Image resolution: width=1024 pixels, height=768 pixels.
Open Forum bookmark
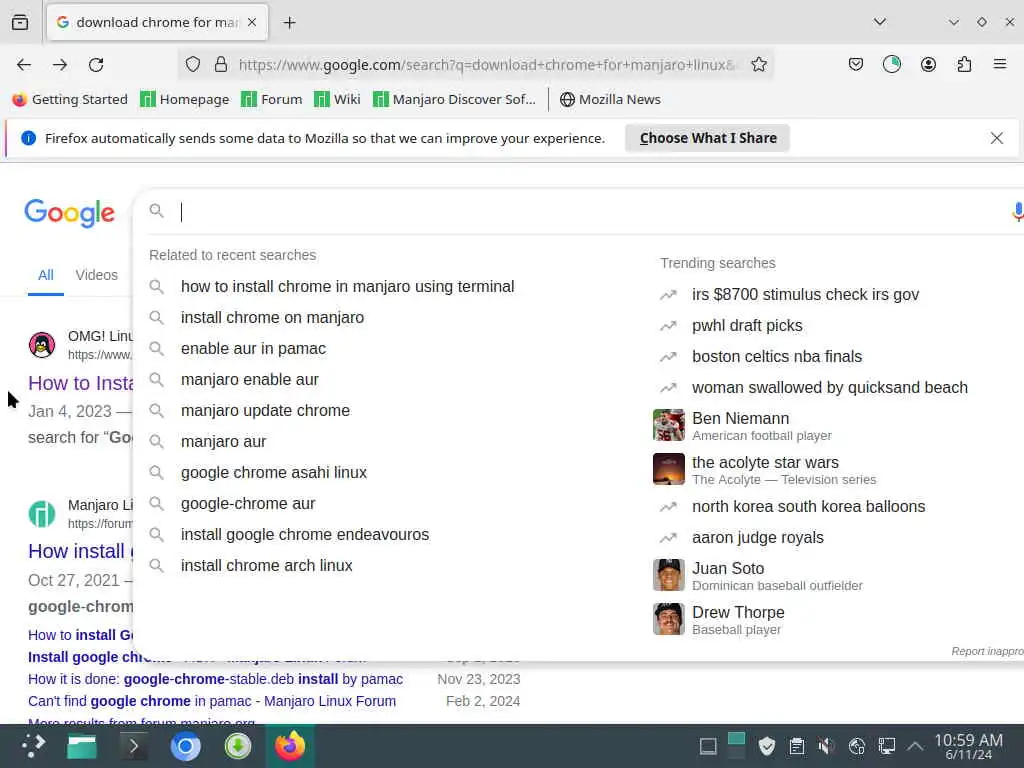272,99
